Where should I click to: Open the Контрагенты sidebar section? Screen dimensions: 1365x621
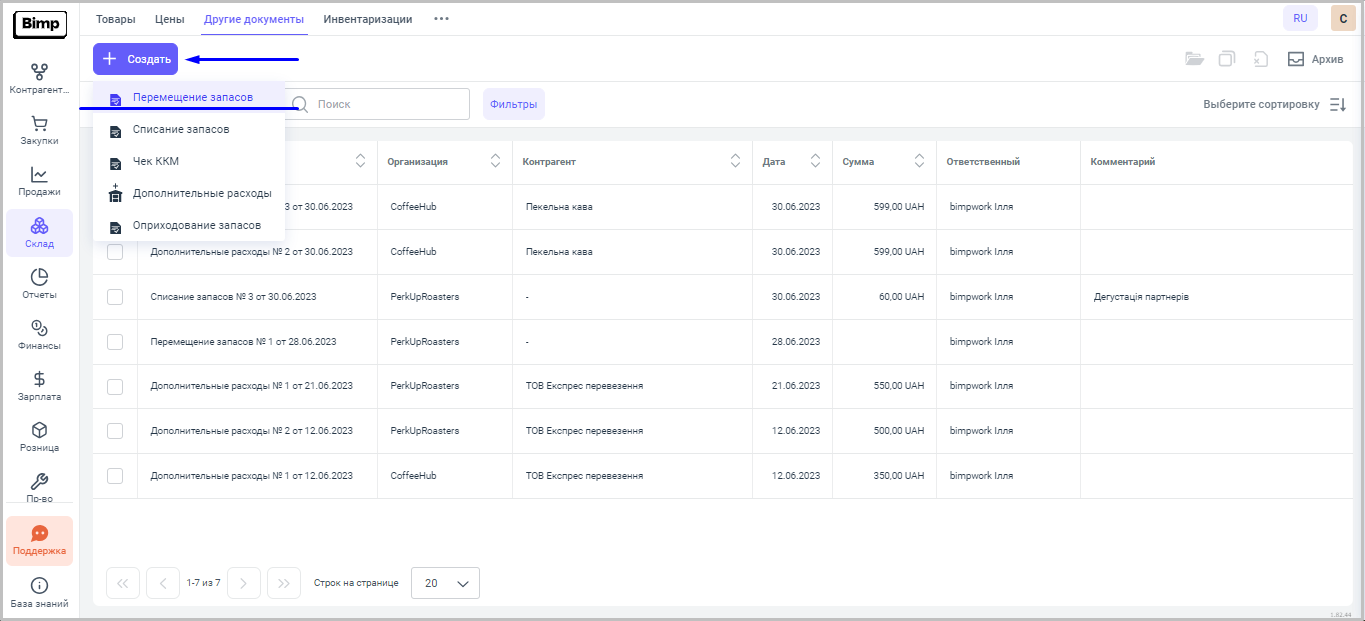click(x=39, y=79)
